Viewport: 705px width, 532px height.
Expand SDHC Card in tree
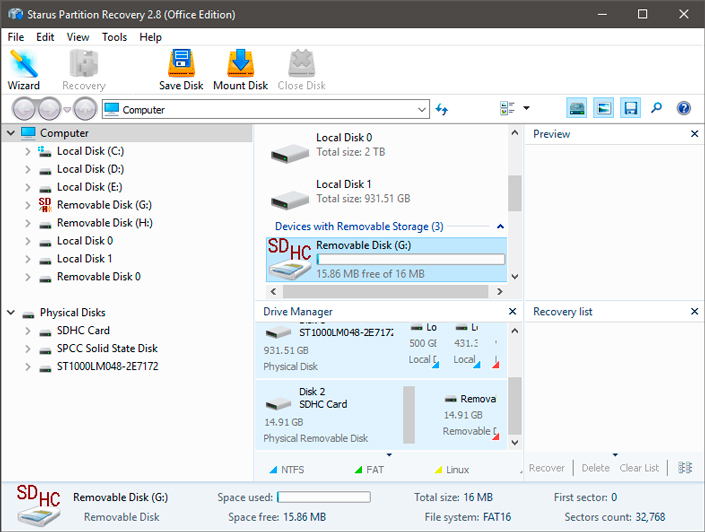(28, 331)
